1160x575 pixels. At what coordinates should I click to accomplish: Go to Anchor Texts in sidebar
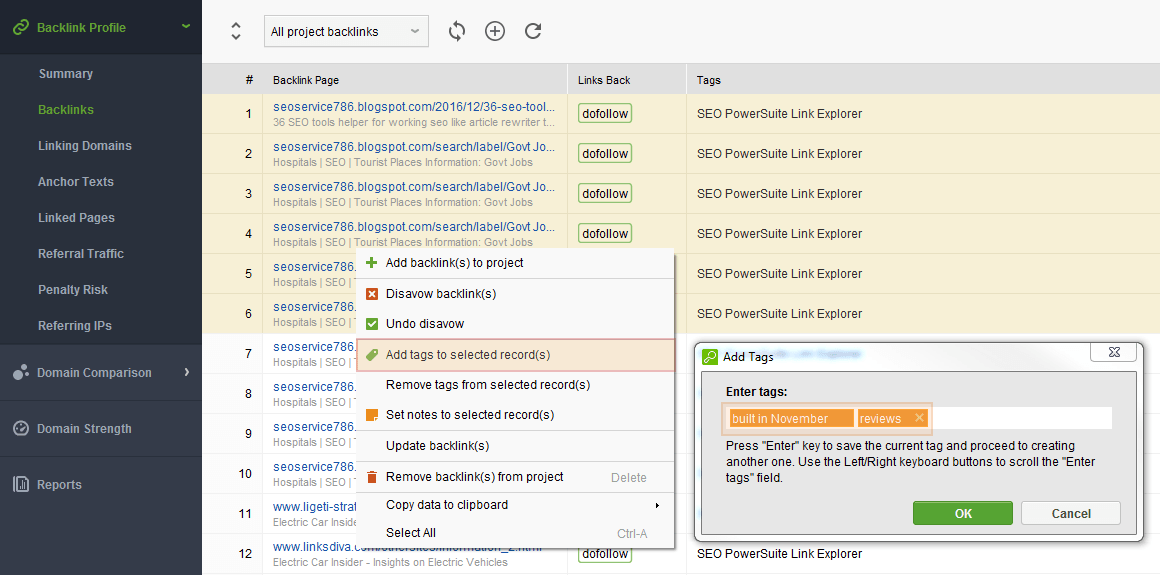(76, 182)
